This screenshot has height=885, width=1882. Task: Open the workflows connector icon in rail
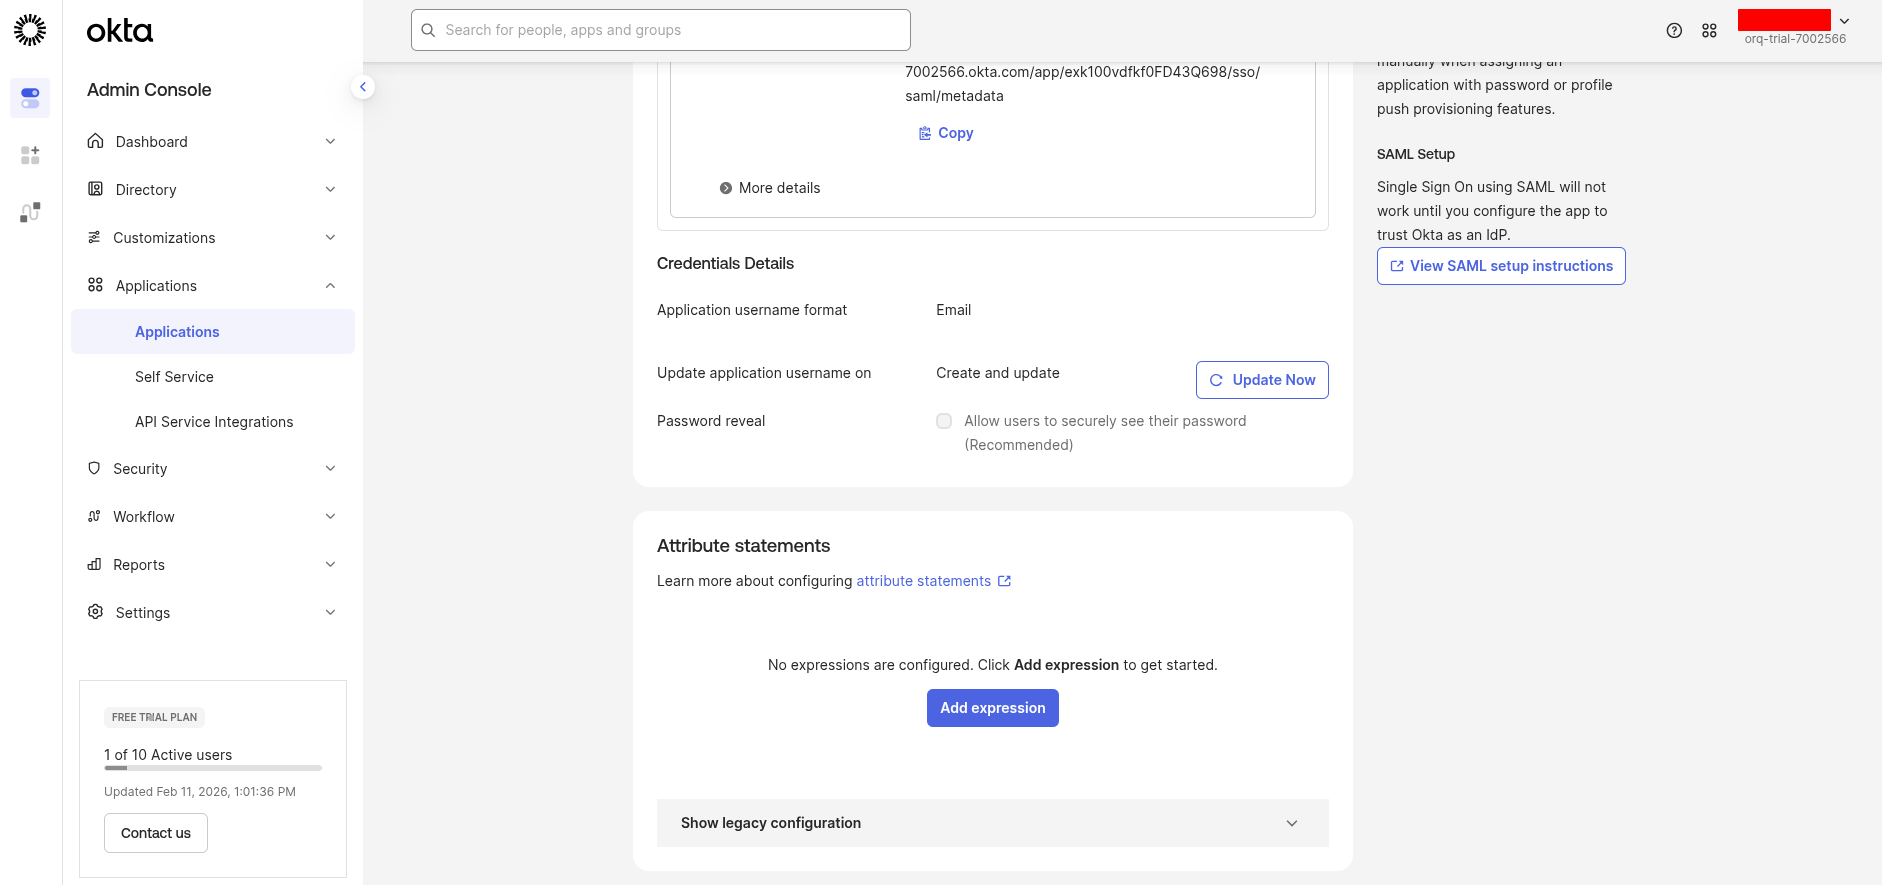30,212
